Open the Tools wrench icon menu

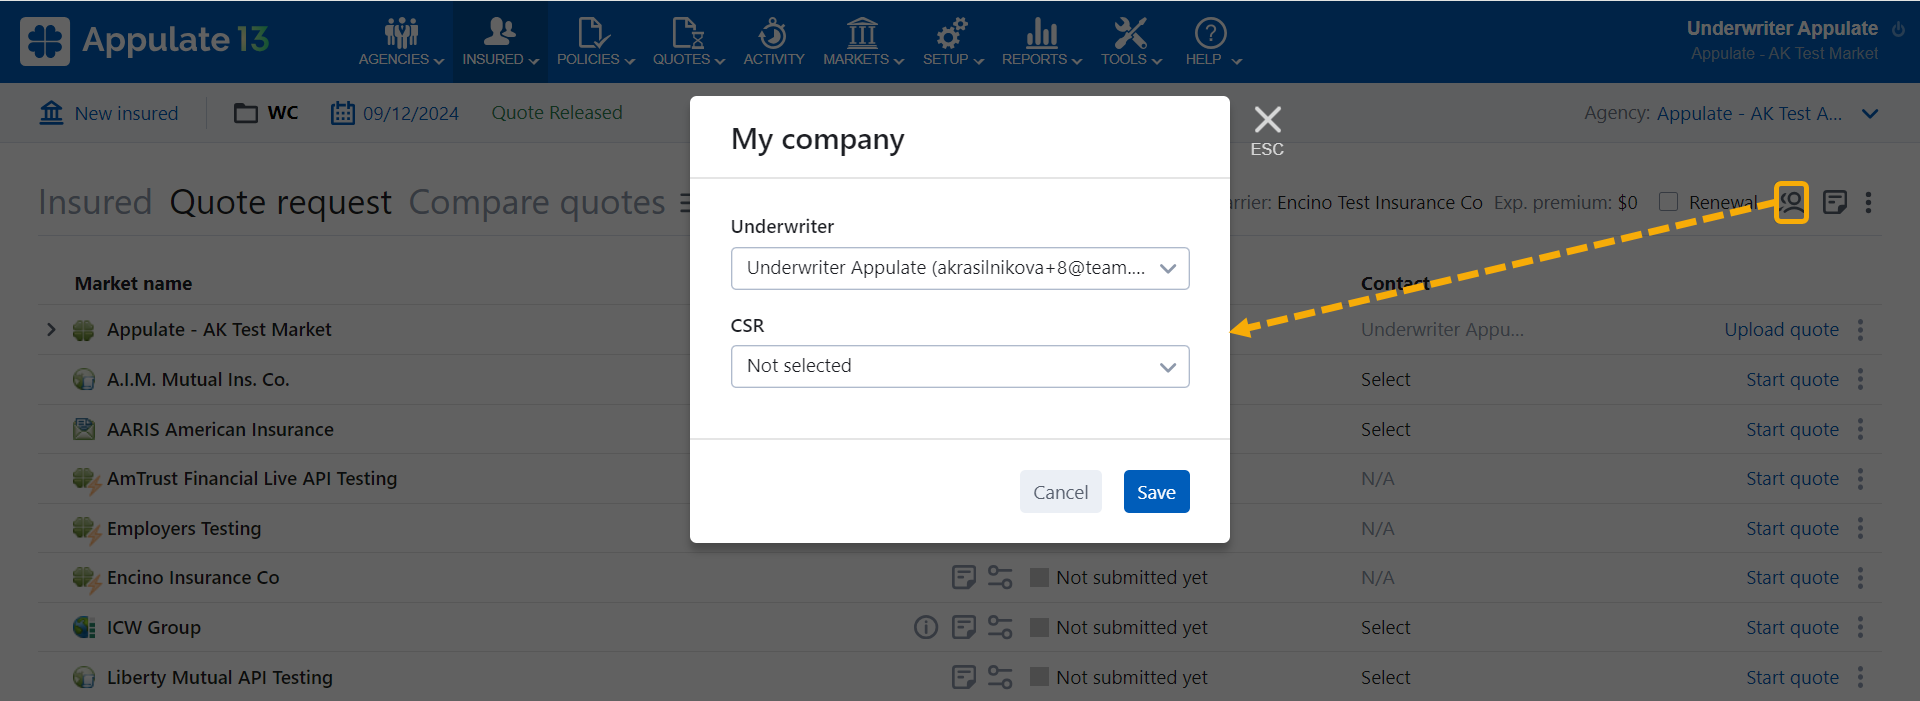[1130, 34]
